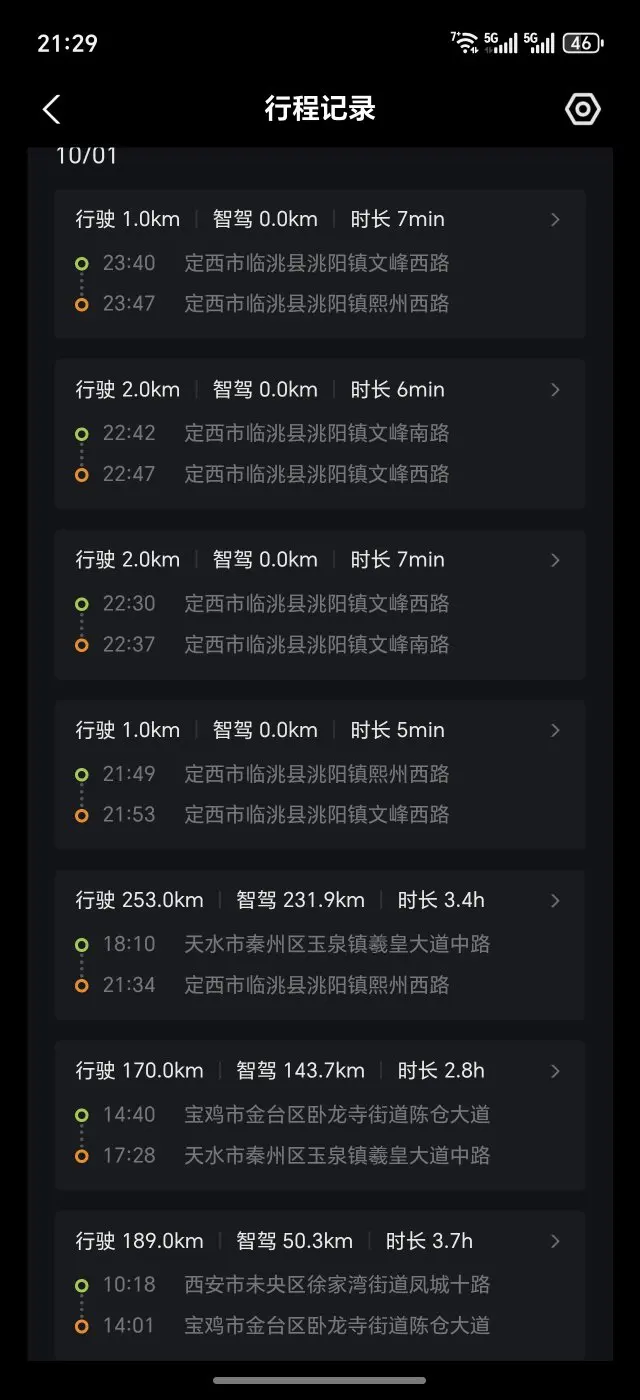Tap green start dot at 18:10
The height and width of the screenshot is (1400, 640).
81,945
